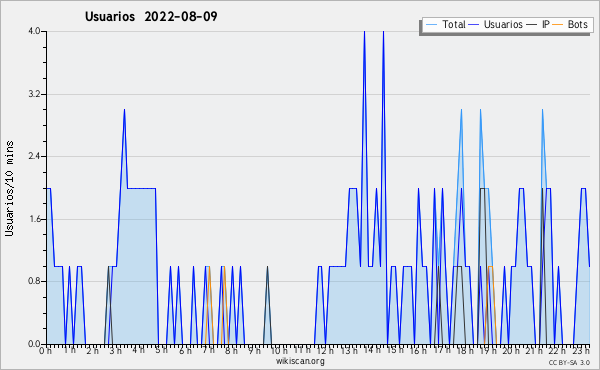The width and height of the screenshot is (600, 370).
Task: Select the 'Usuarios' legend label
Action: pos(503,24)
